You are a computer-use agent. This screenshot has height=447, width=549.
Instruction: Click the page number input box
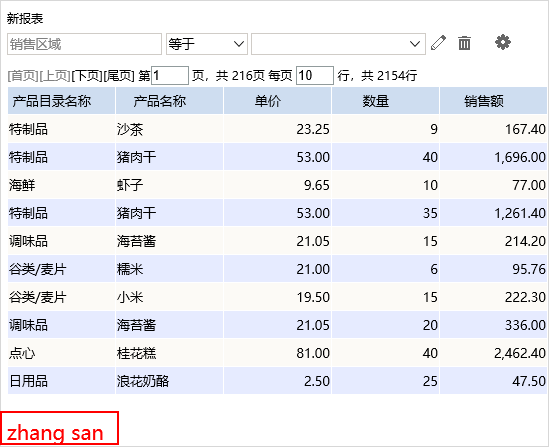(170, 76)
